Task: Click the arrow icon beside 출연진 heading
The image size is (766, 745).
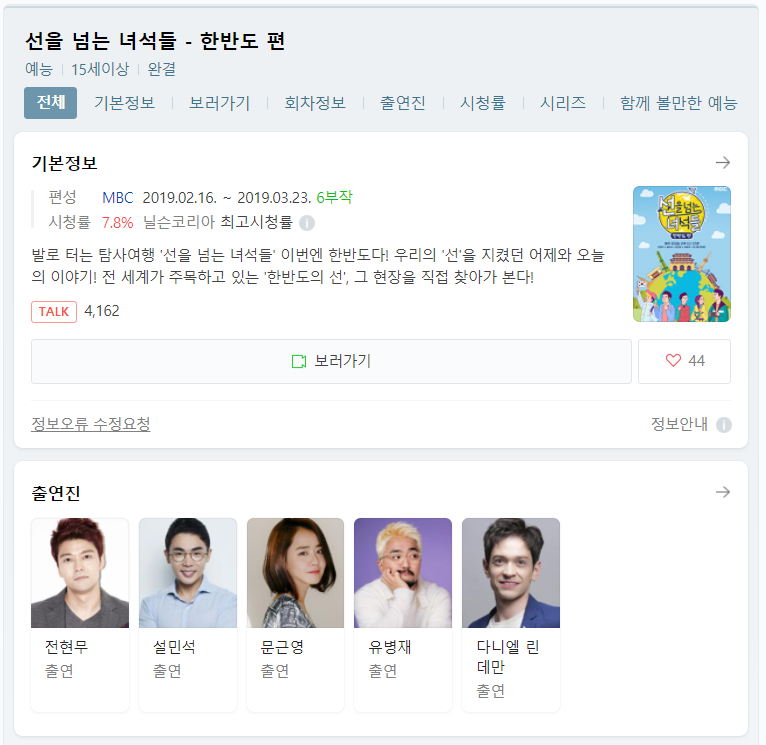Action: 723,492
